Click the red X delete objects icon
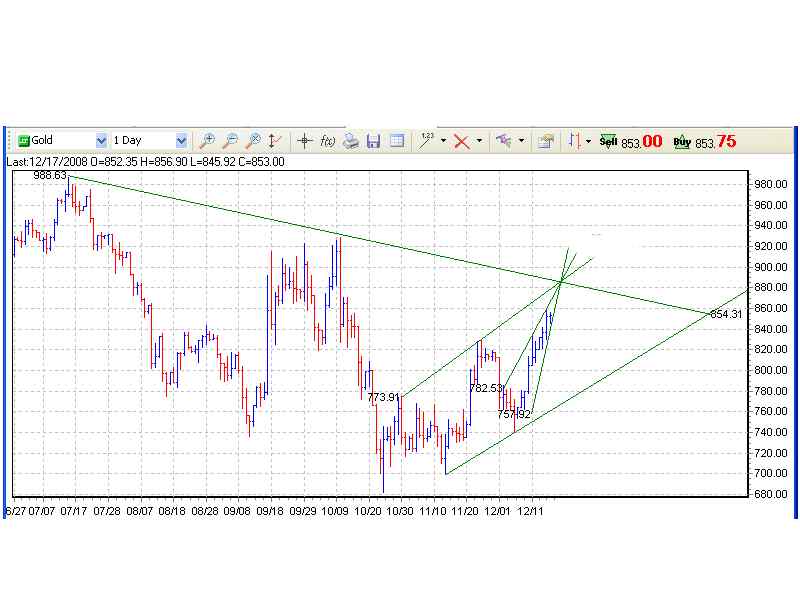The height and width of the screenshot is (600, 800). (461, 141)
